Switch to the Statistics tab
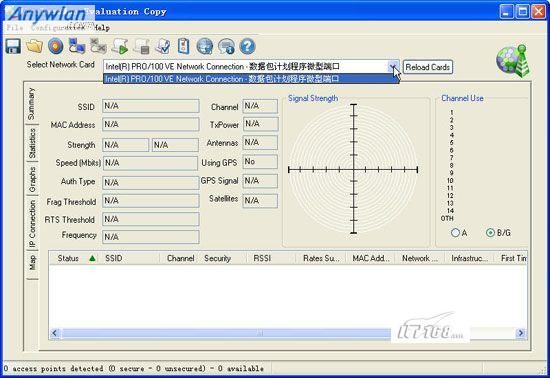This screenshot has width=550, height=378. [32, 143]
